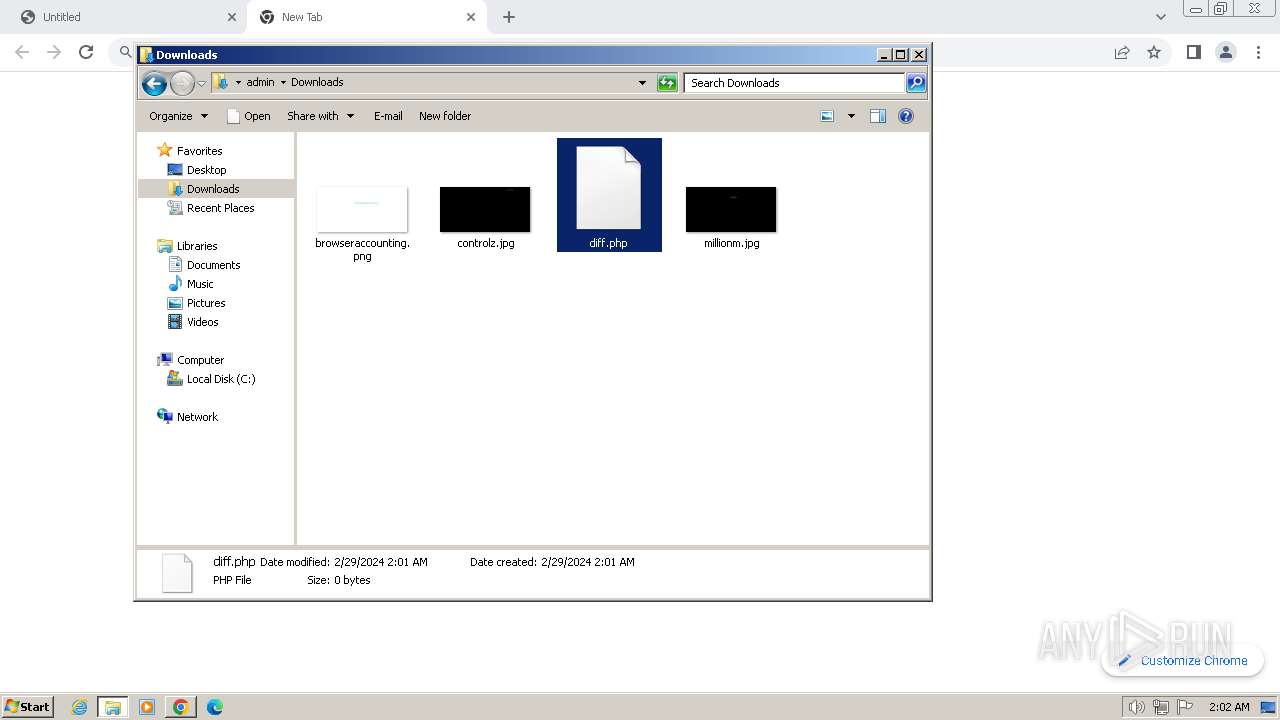Screen dimensions: 1280x720
Task: Bookmark page with star icon
Action: point(1154,52)
